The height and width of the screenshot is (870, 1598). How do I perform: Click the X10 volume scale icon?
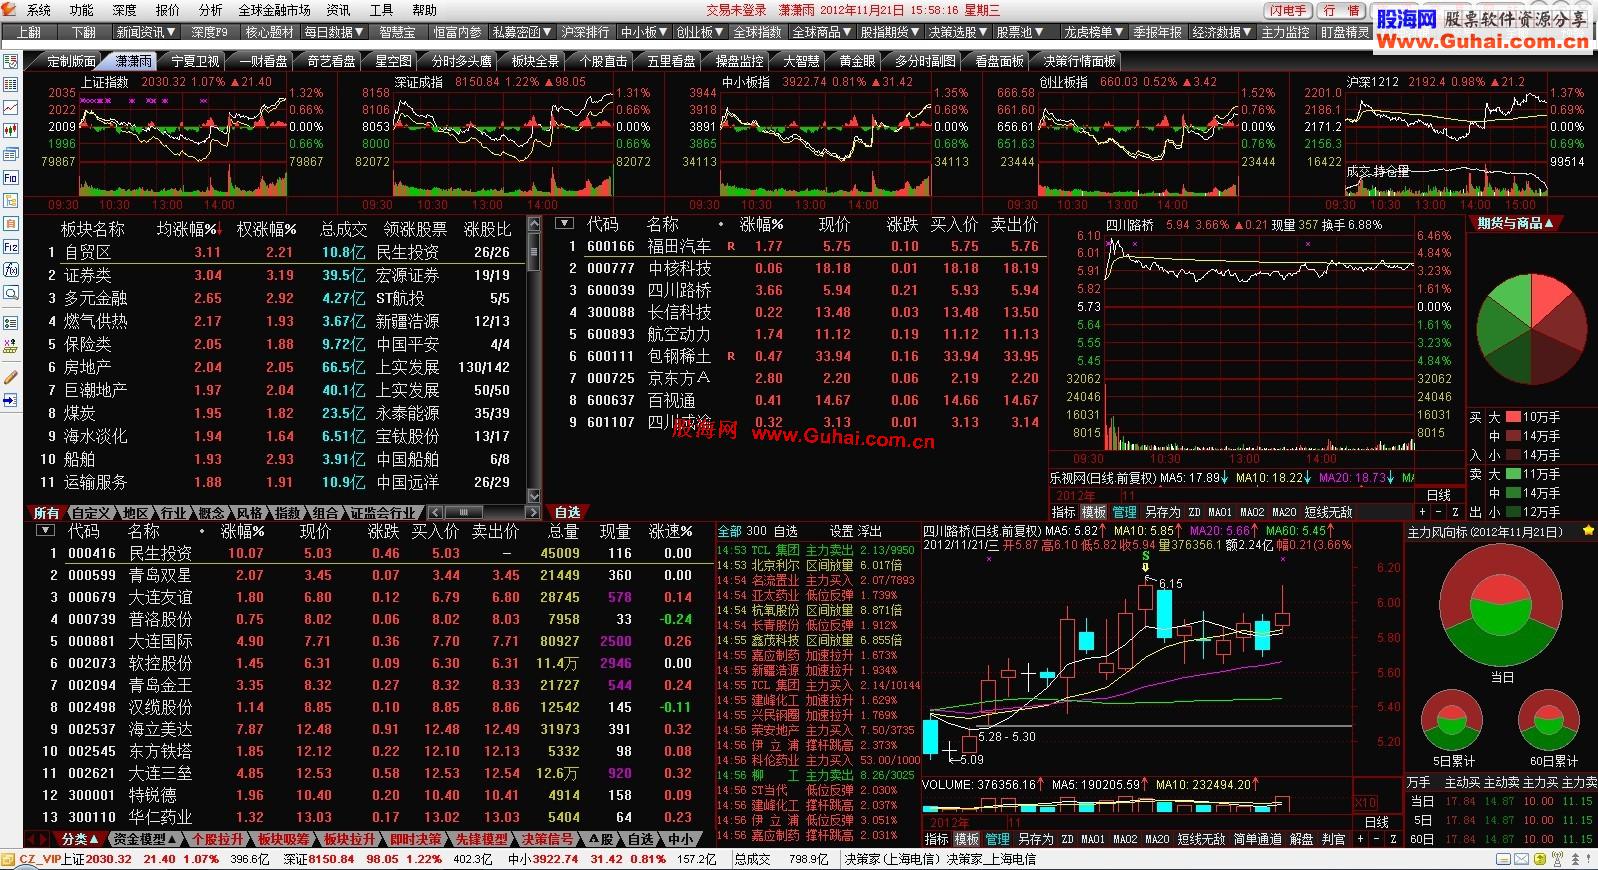pos(1366,803)
